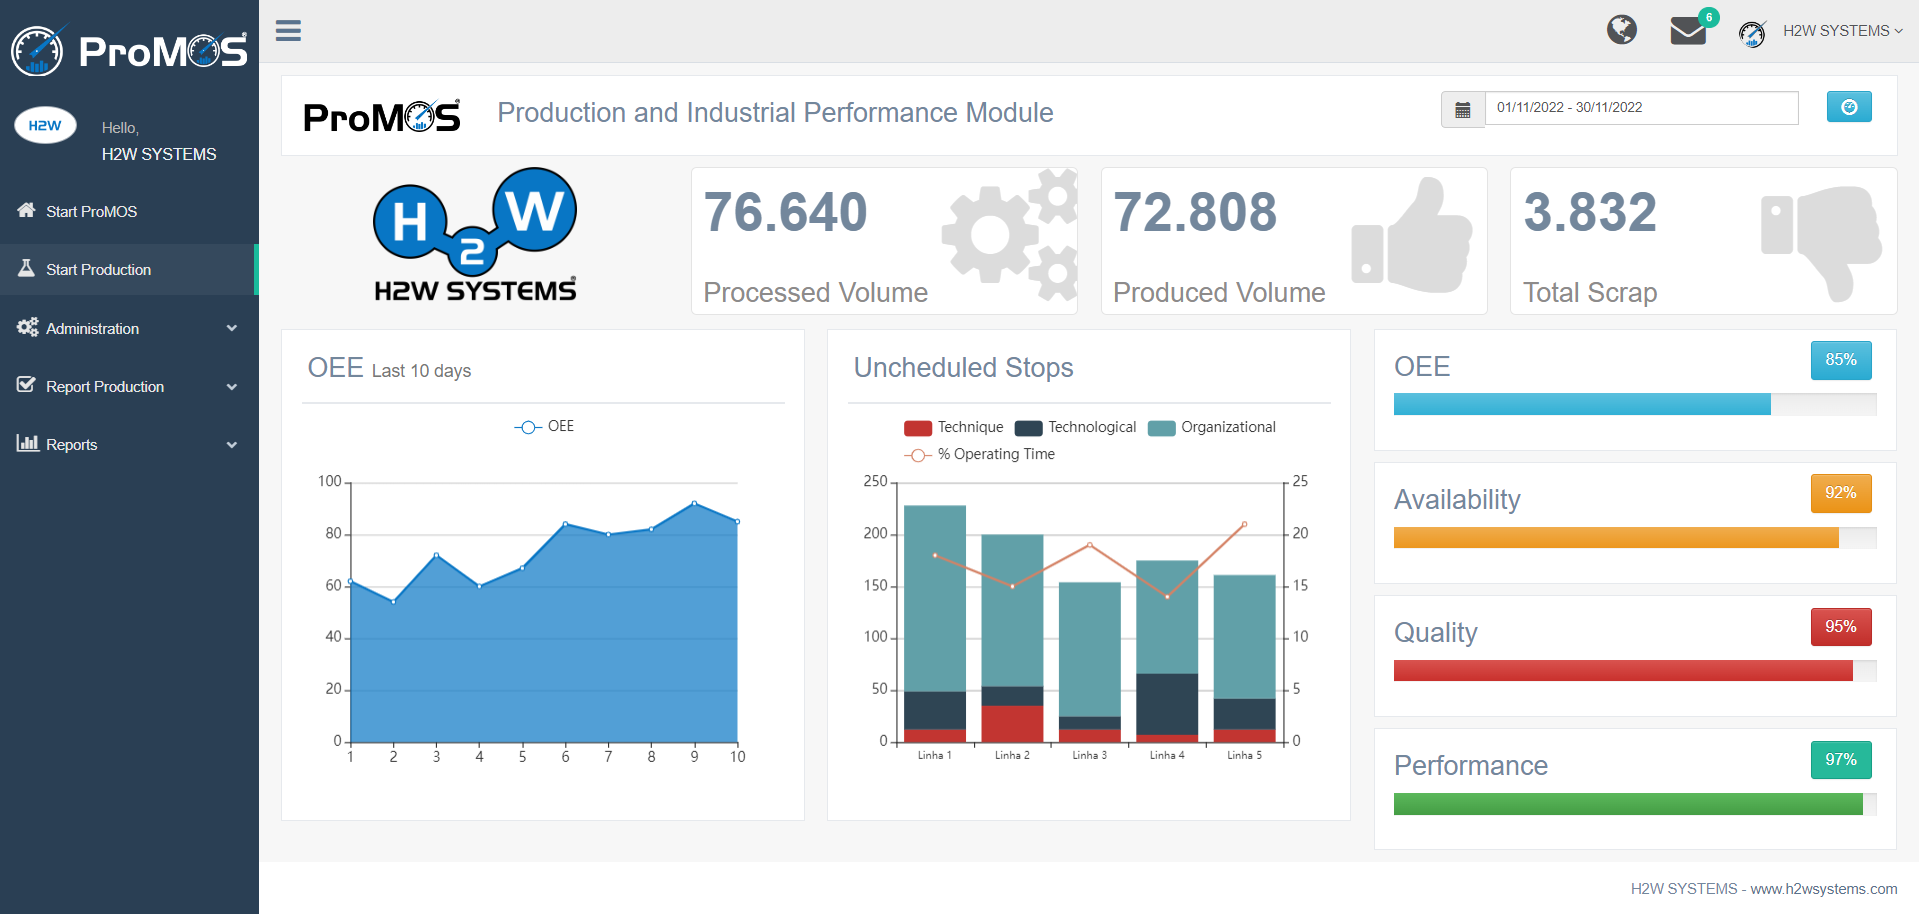Screen dimensions: 1919x914
Task: Click the OEE Last 10 days heading
Action: [389, 369]
